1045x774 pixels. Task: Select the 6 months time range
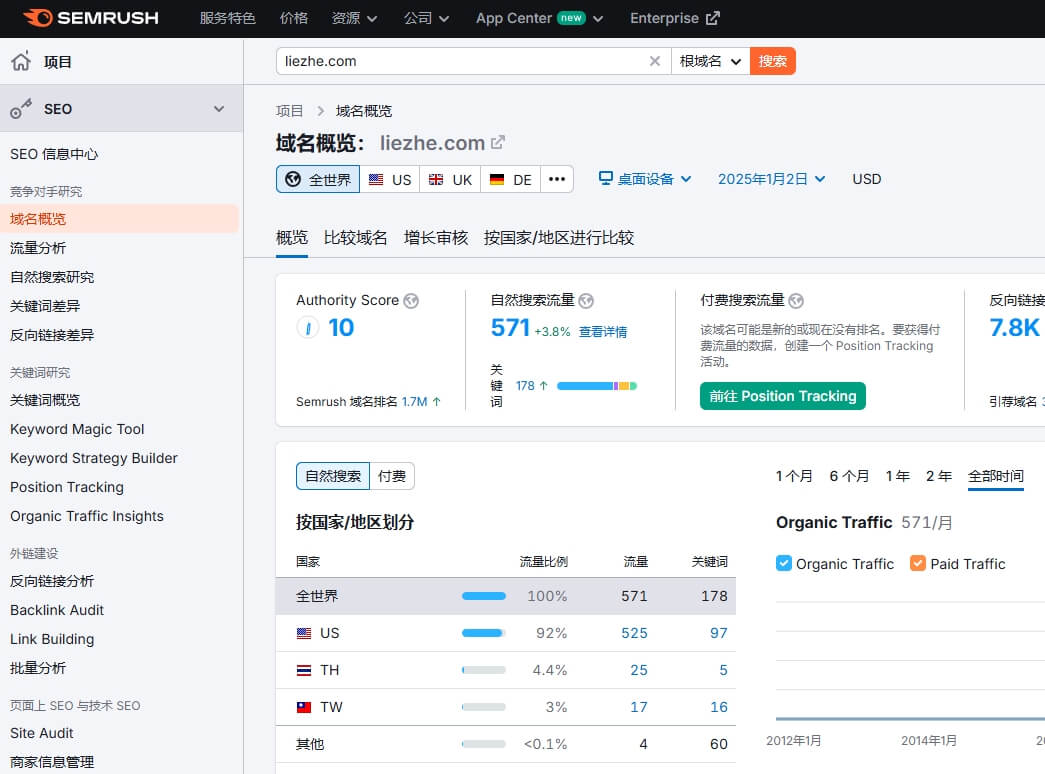pos(849,476)
